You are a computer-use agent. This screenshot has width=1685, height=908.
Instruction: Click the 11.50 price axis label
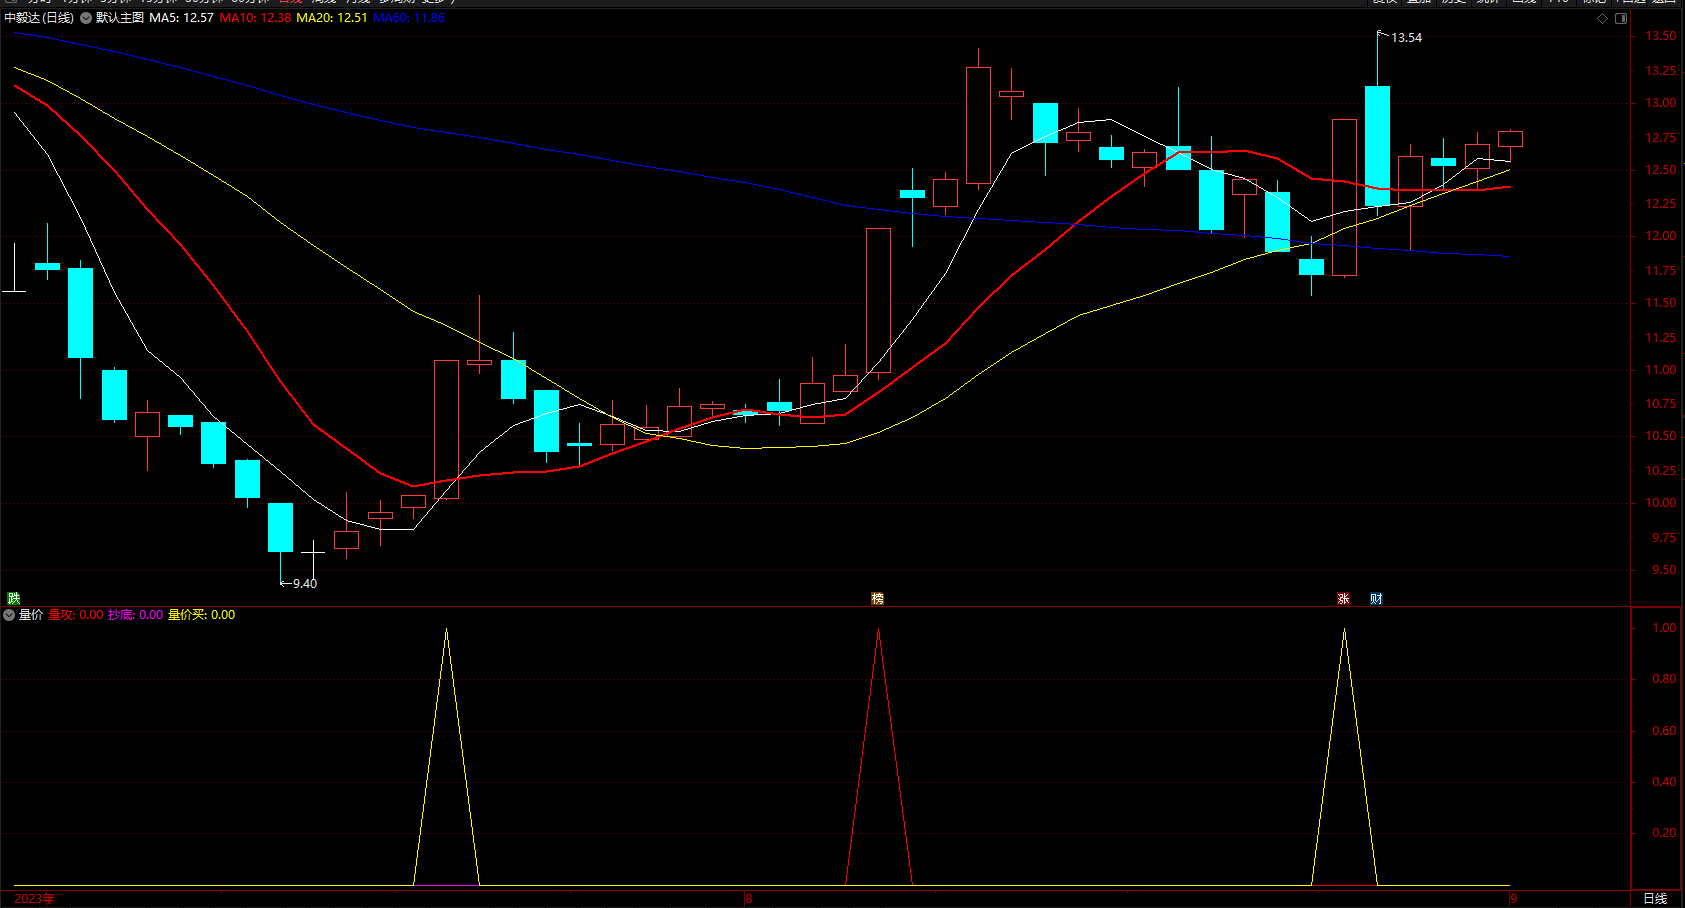click(x=1661, y=303)
